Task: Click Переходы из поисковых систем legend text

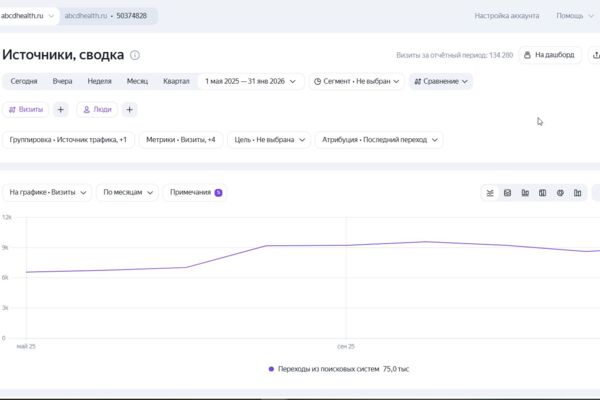Action: pyautogui.click(x=328, y=369)
